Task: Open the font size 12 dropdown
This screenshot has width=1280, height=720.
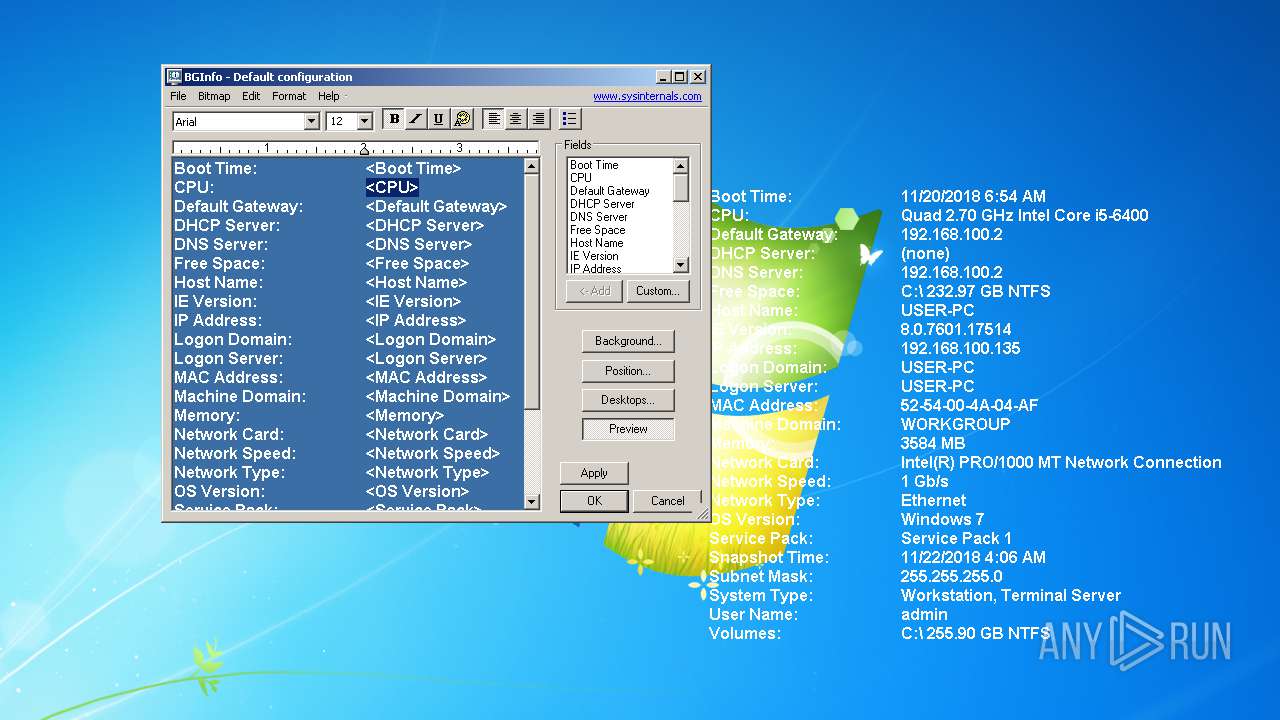Action: (x=364, y=121)
